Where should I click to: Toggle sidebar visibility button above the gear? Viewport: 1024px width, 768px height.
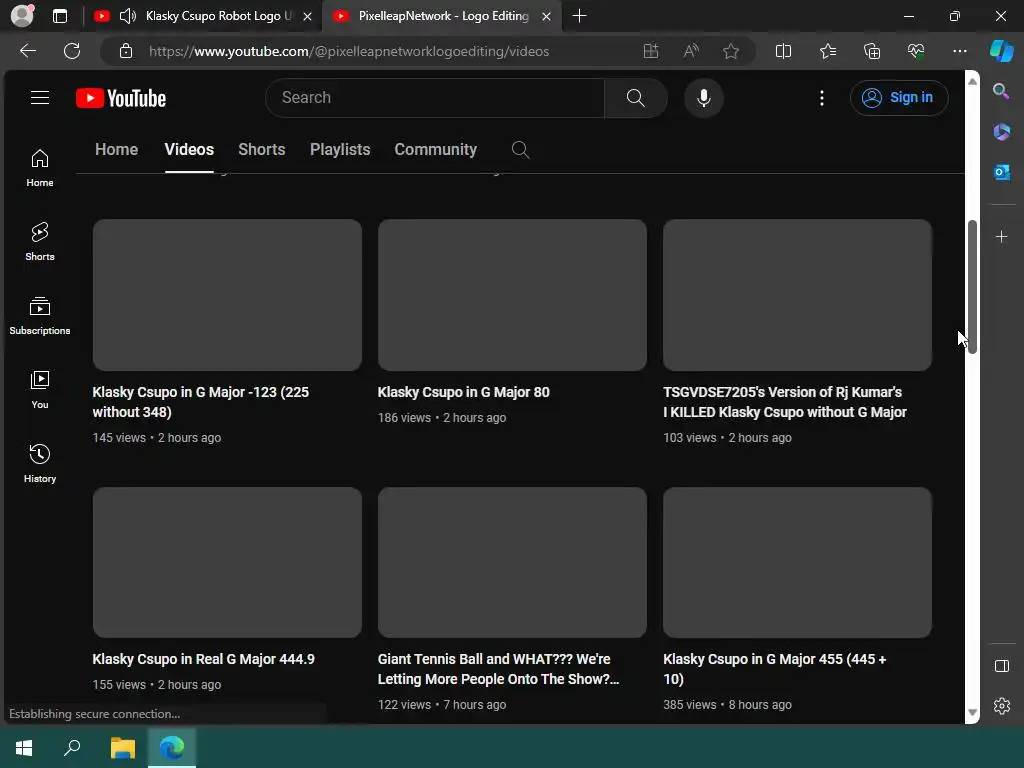click(x=1001, y=665)
